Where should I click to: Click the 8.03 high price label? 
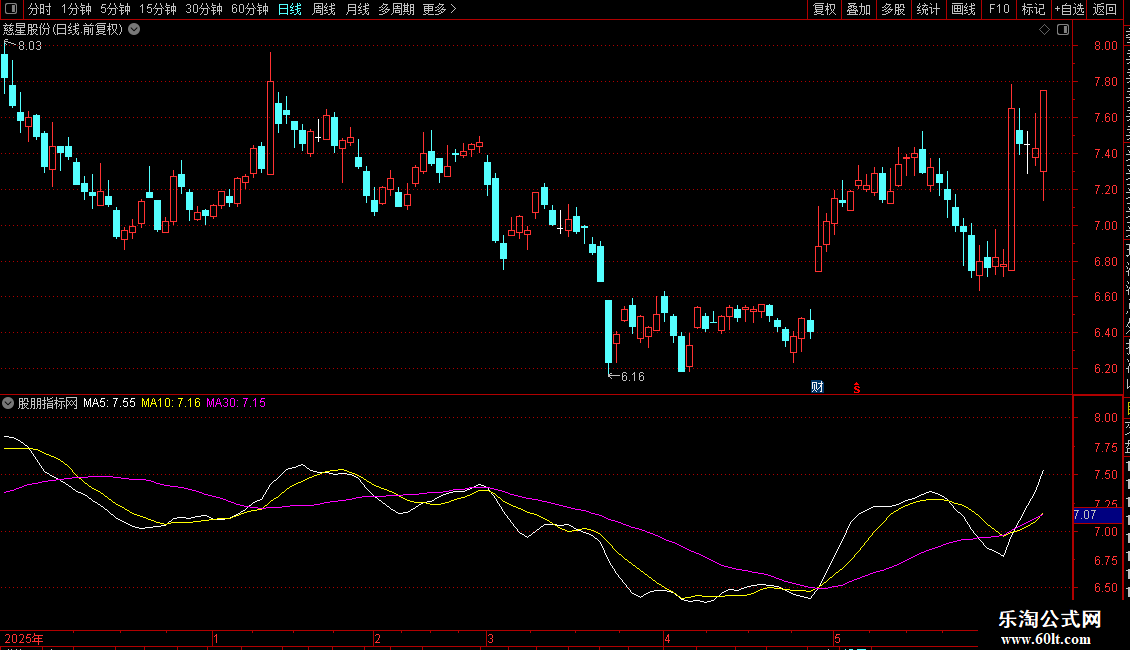point(30,45)
